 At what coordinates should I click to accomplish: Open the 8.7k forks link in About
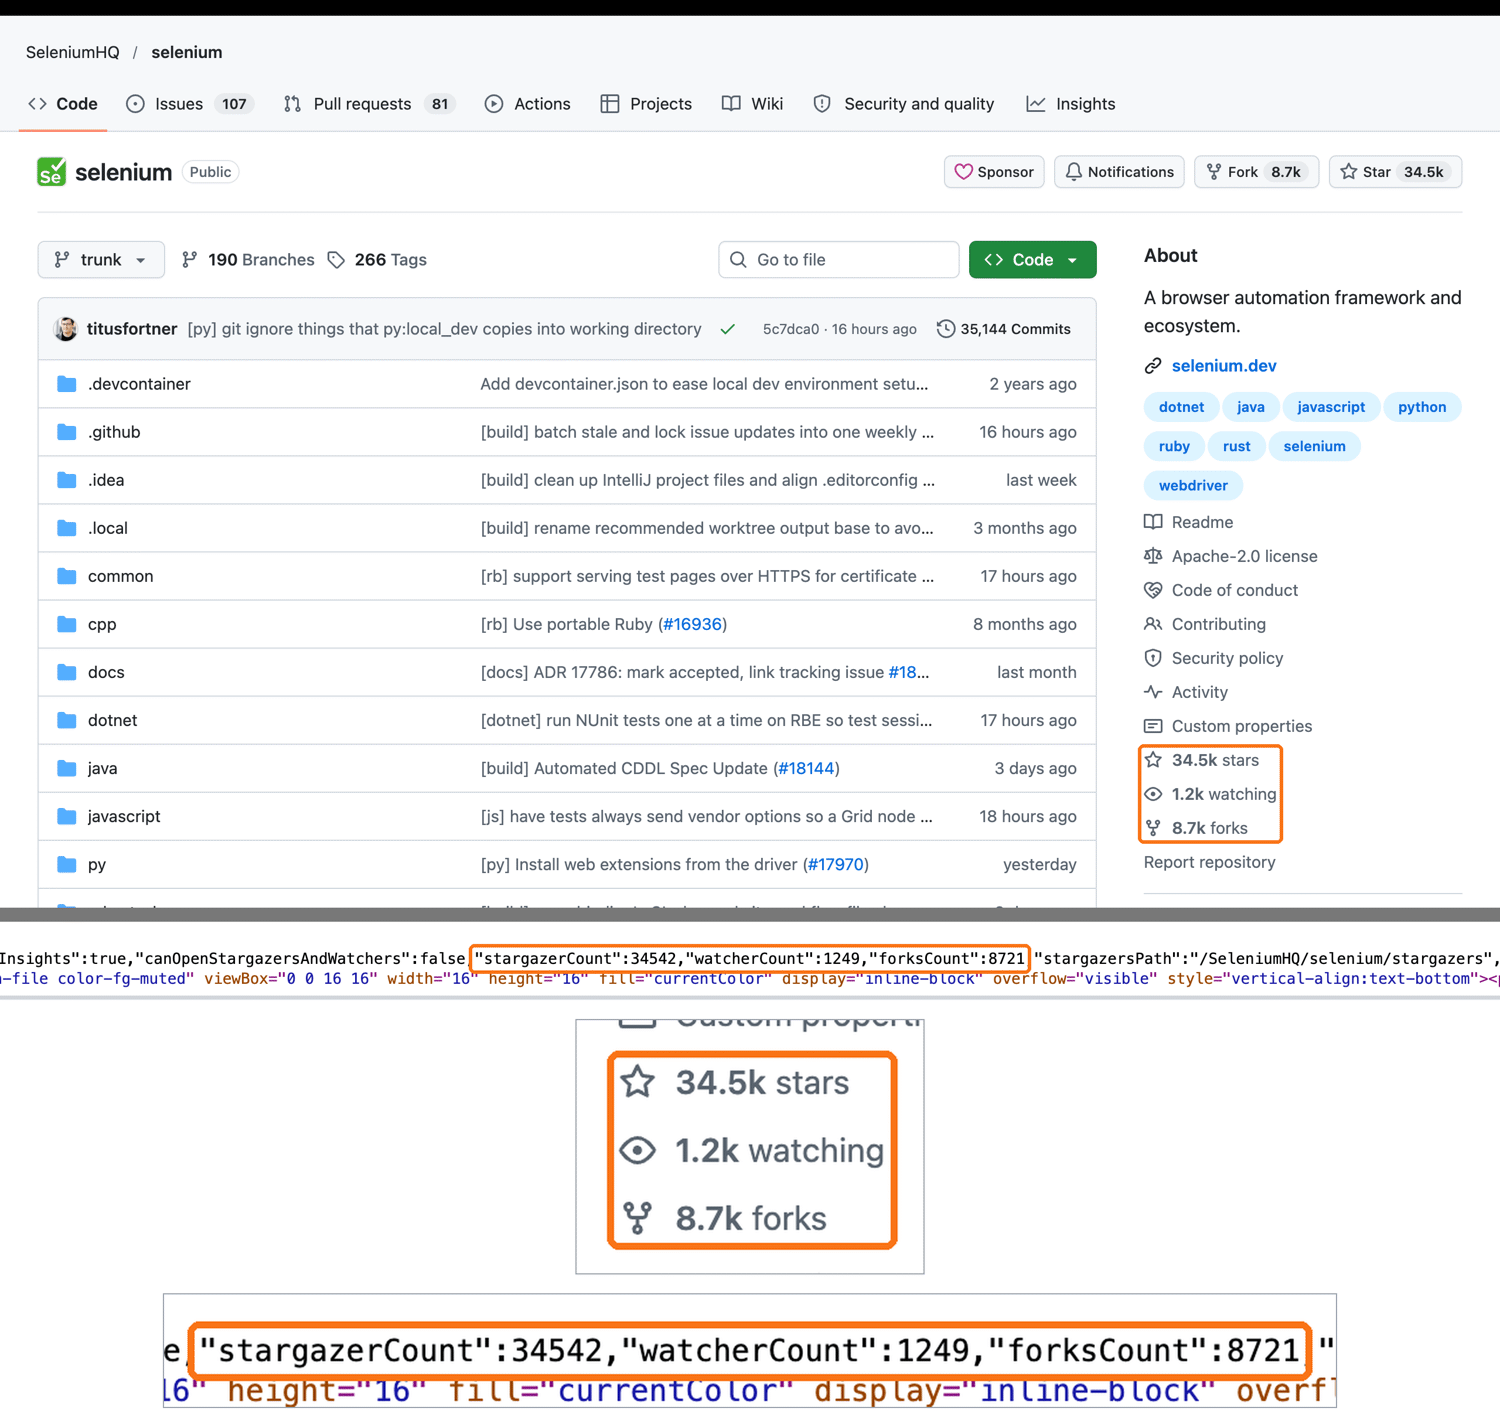point(1196,828)
